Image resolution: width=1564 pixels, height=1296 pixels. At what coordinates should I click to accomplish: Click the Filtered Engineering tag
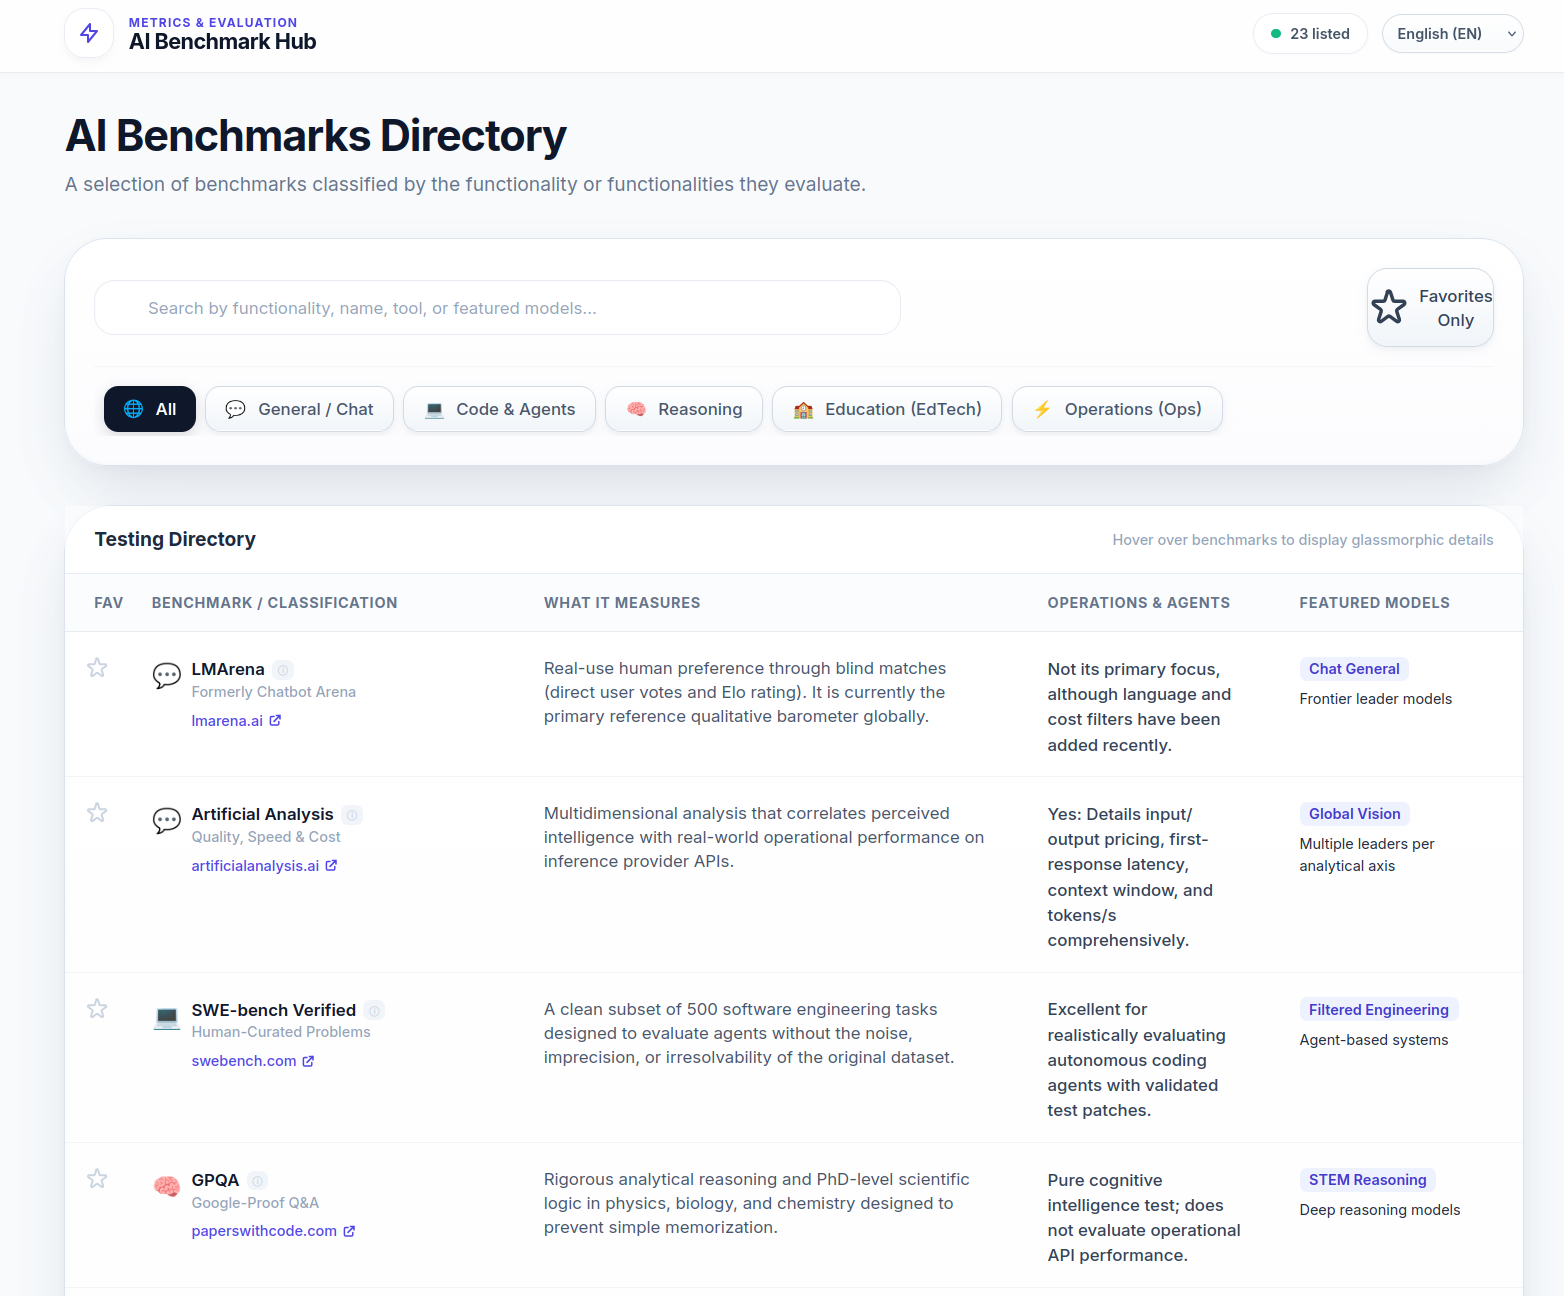(1379, 1010)
